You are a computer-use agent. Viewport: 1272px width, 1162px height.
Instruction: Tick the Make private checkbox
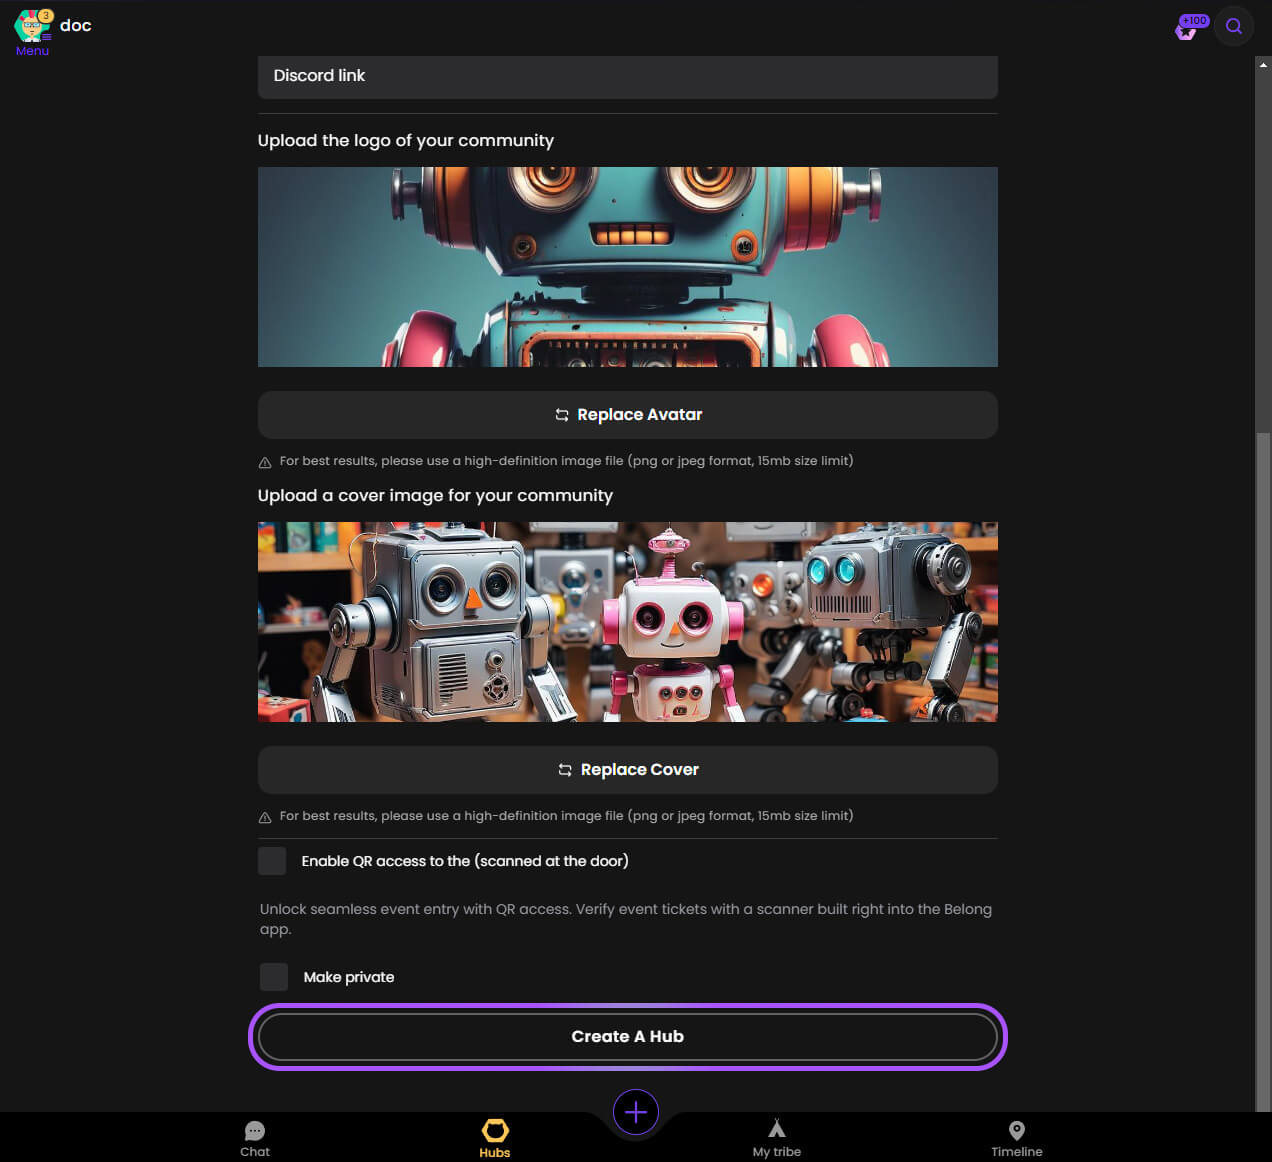[x=274, y=977]
